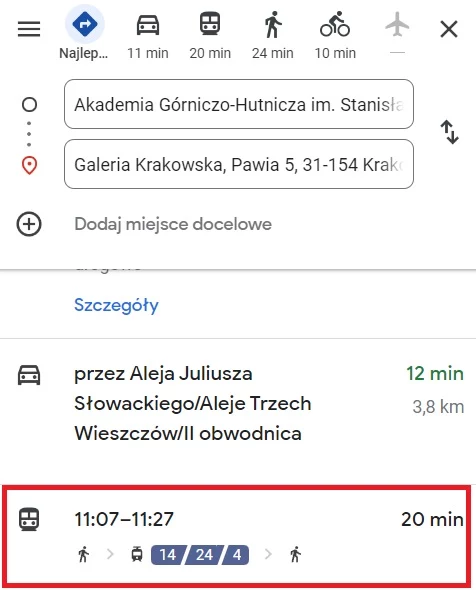Choose public transit mode, 20 min
Viewport: 476px width, 590px height.
click(x=210, y=36)
